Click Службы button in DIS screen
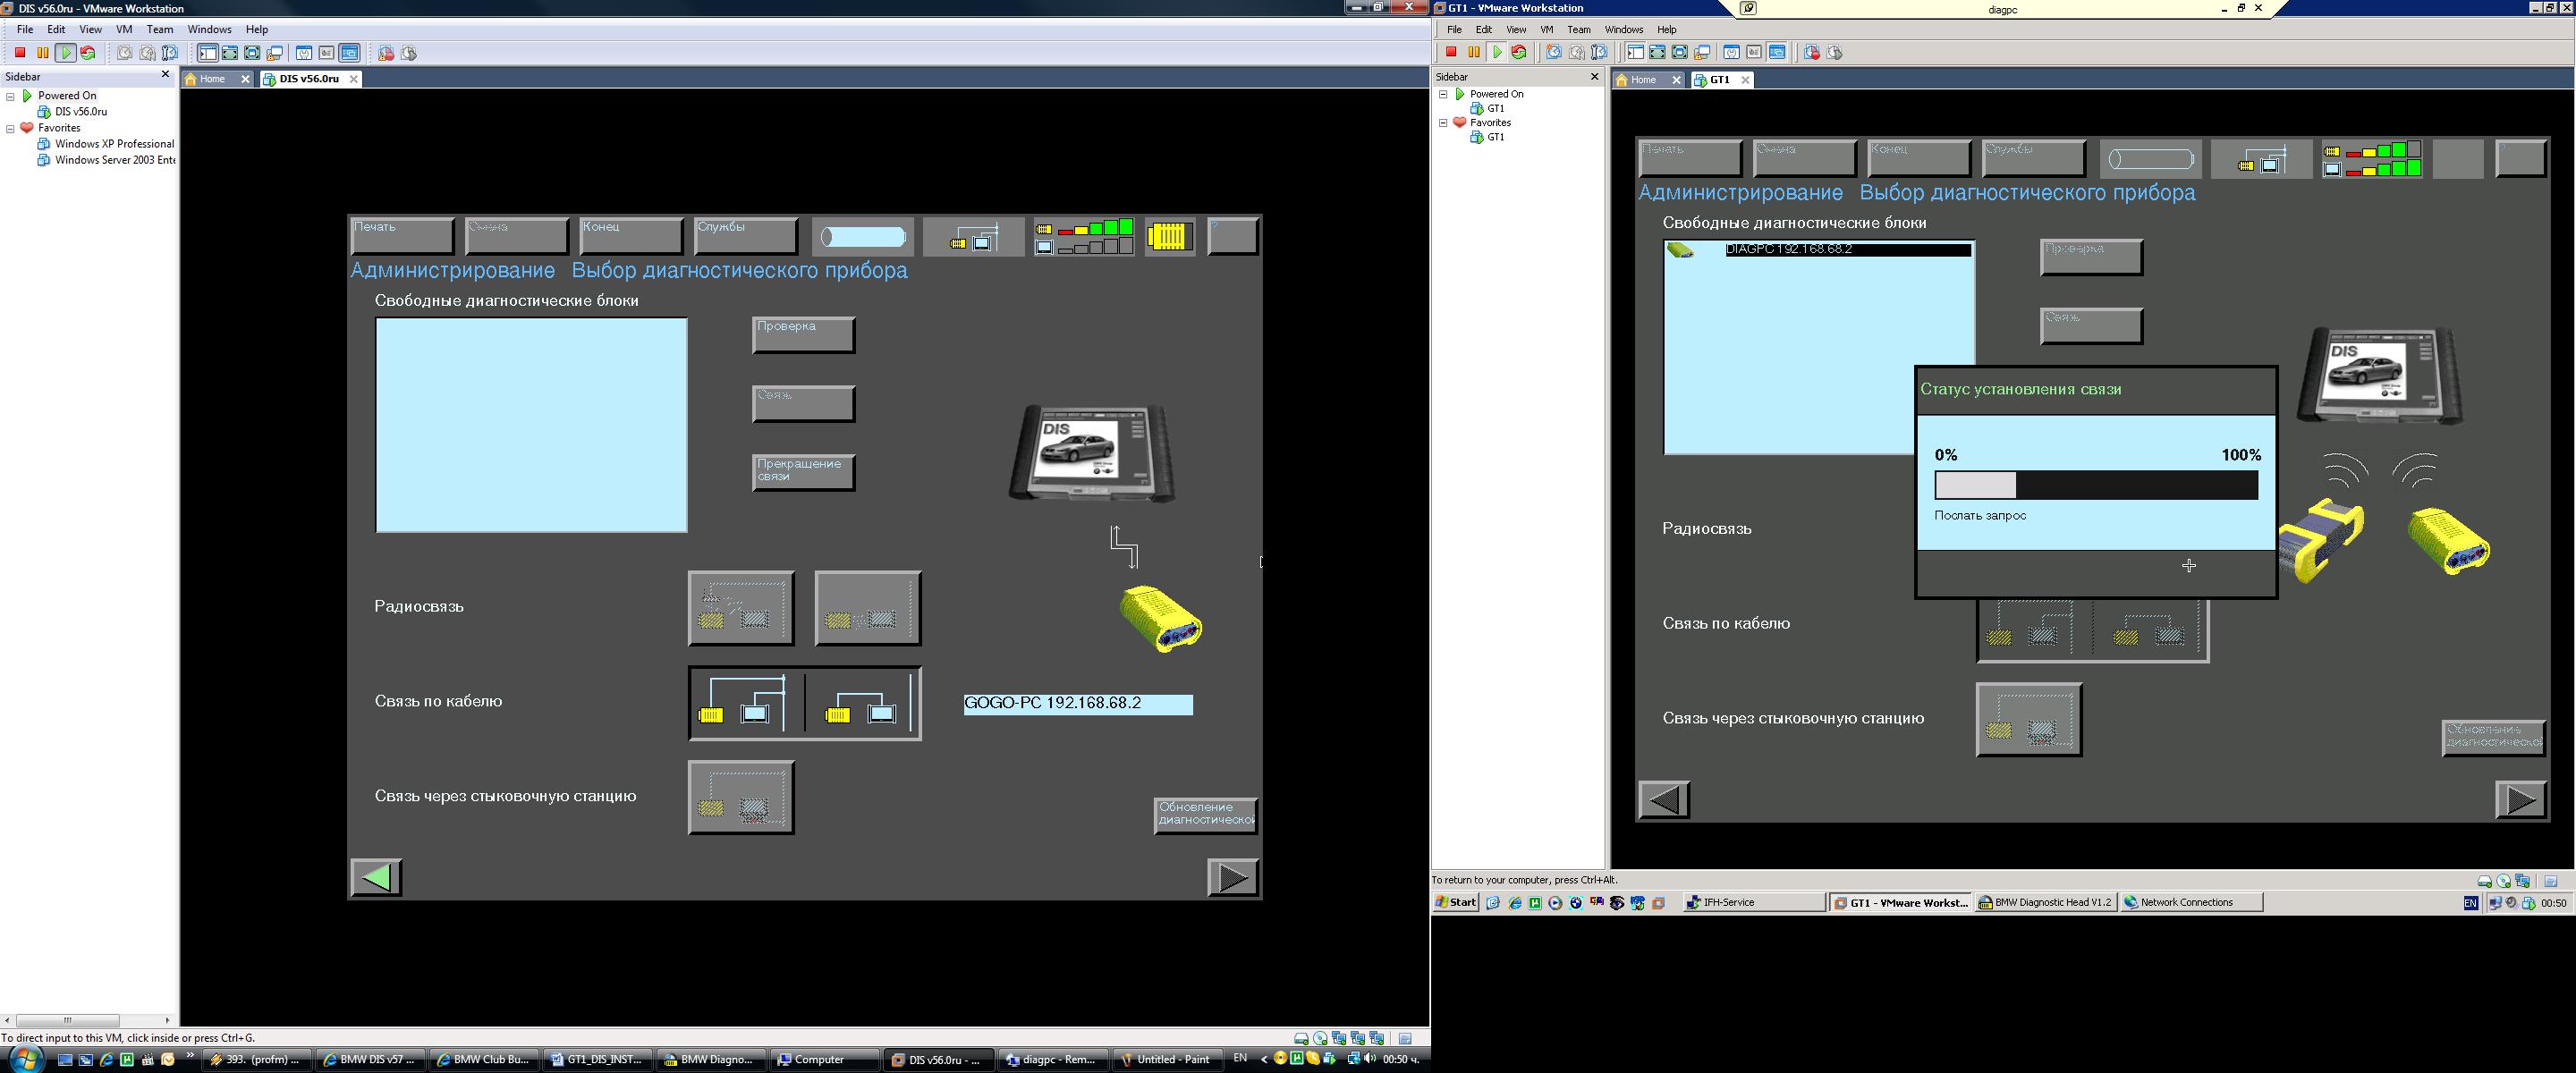The image size is (2576, 1073). [x=746, y=237]
